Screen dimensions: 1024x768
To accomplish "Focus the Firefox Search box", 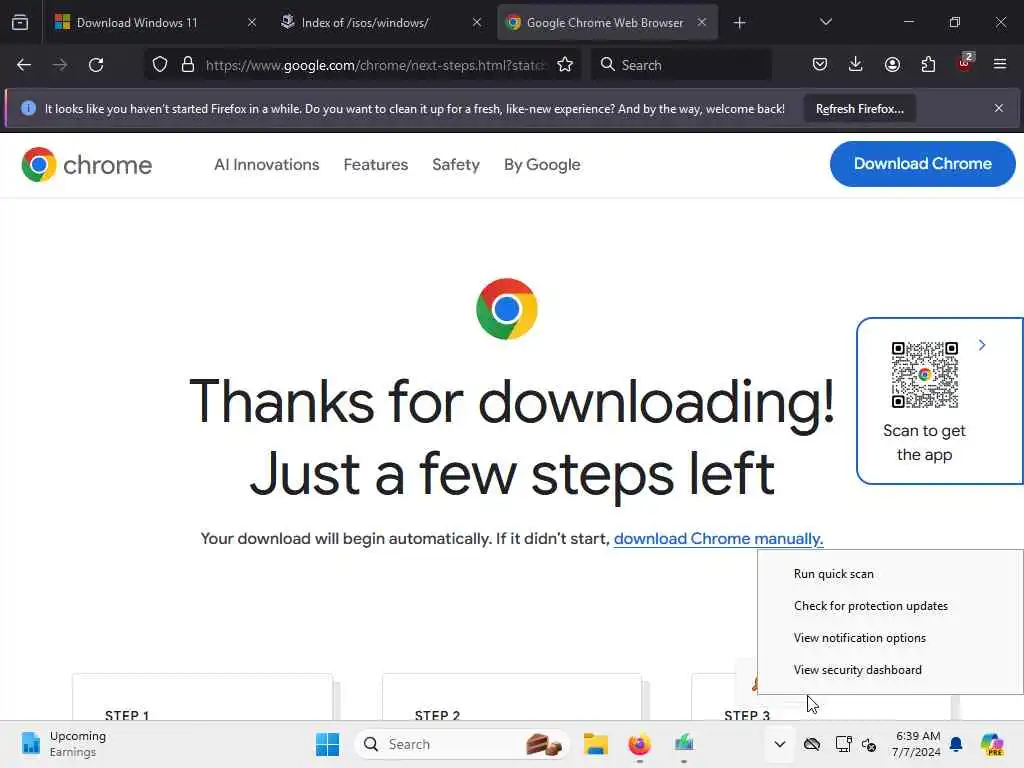I will click(x=682, y=65).
